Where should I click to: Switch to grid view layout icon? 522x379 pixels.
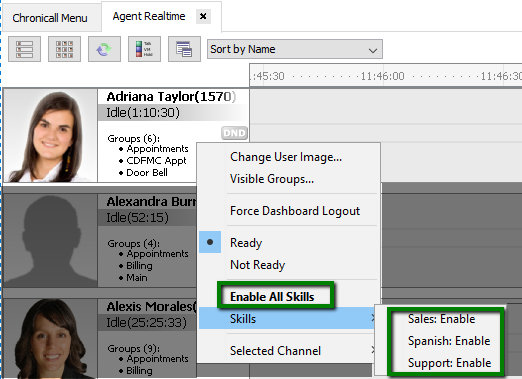point(64,49)
